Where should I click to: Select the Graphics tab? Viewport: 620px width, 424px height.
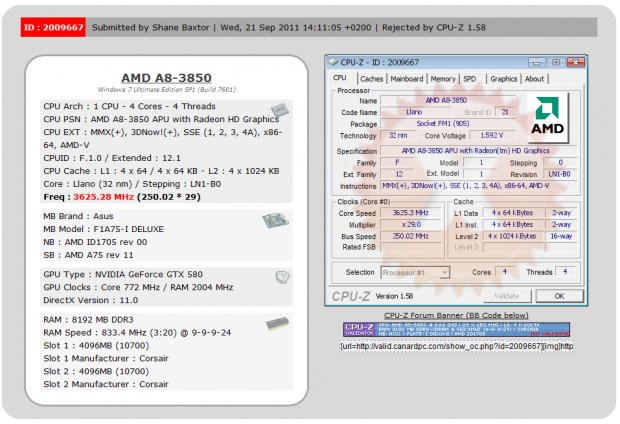coord(503,79)
